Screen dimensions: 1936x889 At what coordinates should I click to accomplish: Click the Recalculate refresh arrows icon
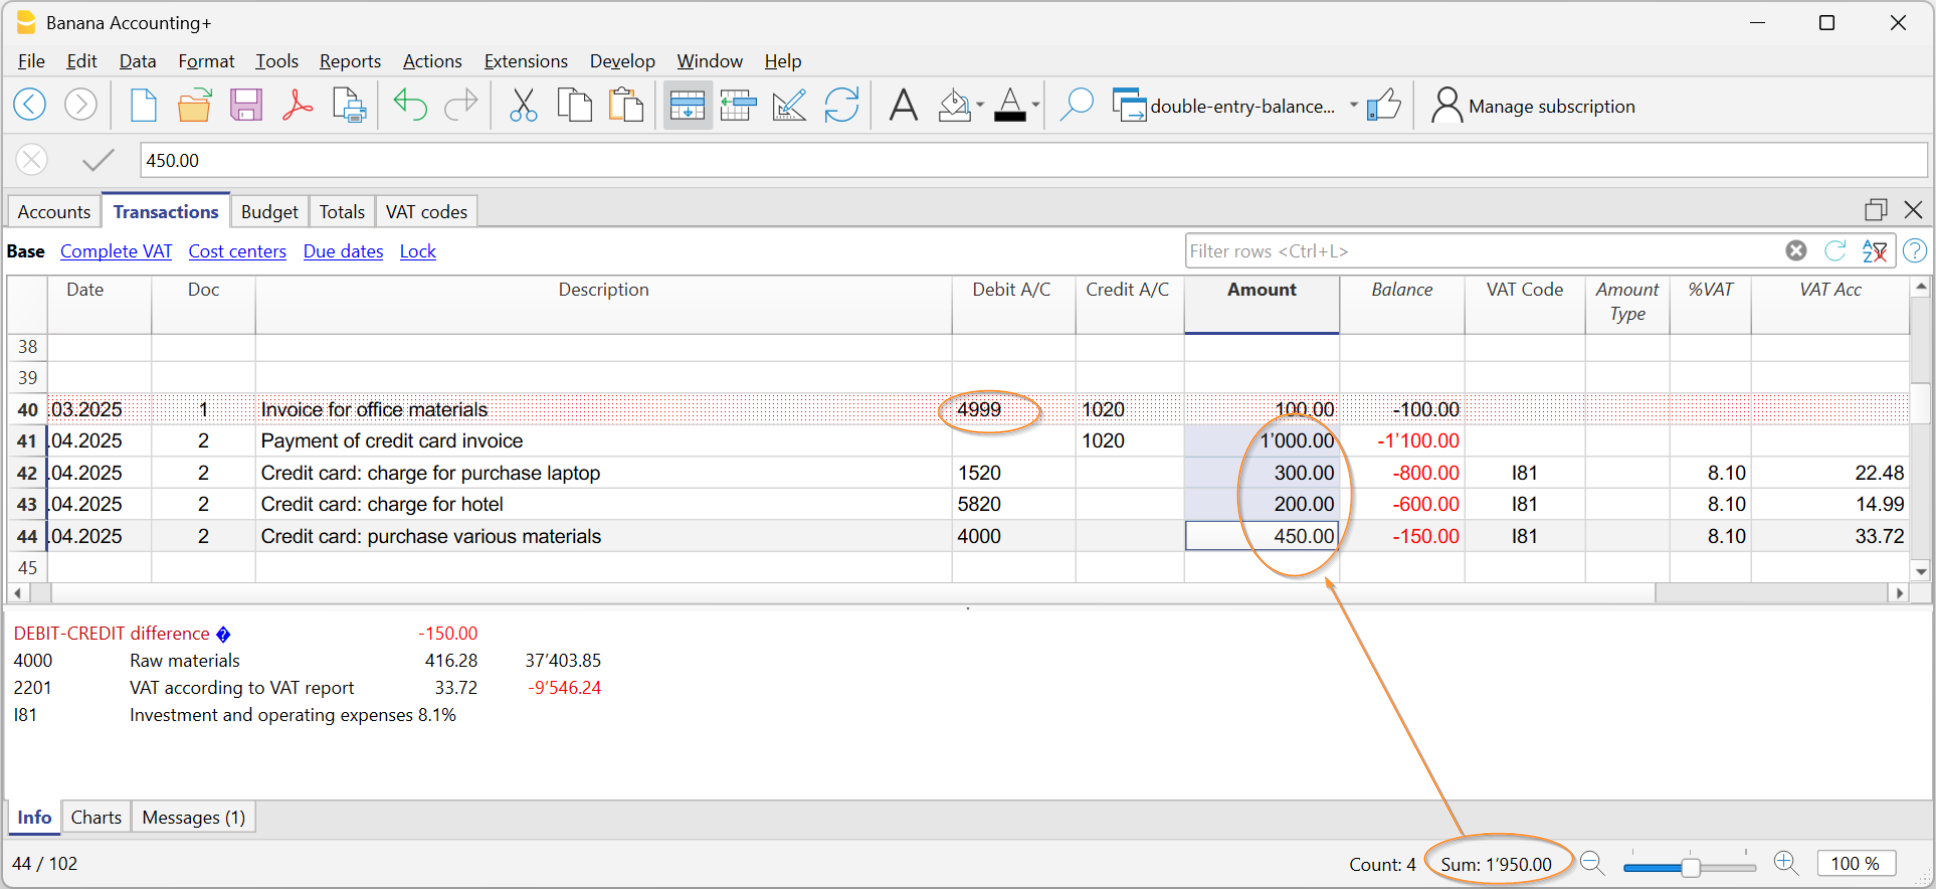(841, 105)
